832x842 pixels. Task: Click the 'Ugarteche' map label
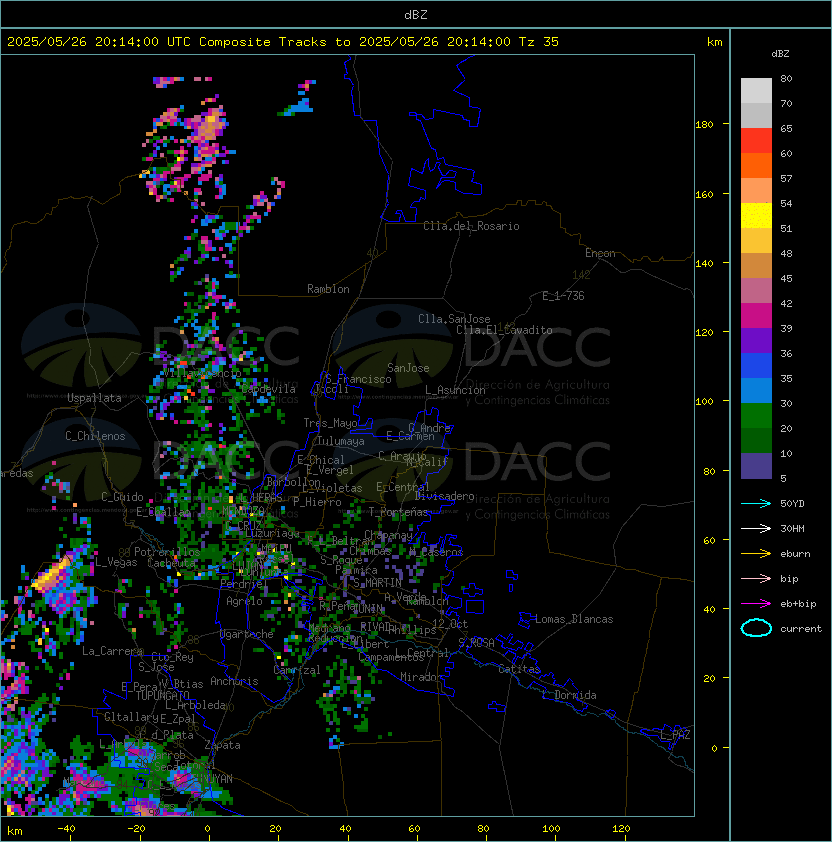click(247, 634)
